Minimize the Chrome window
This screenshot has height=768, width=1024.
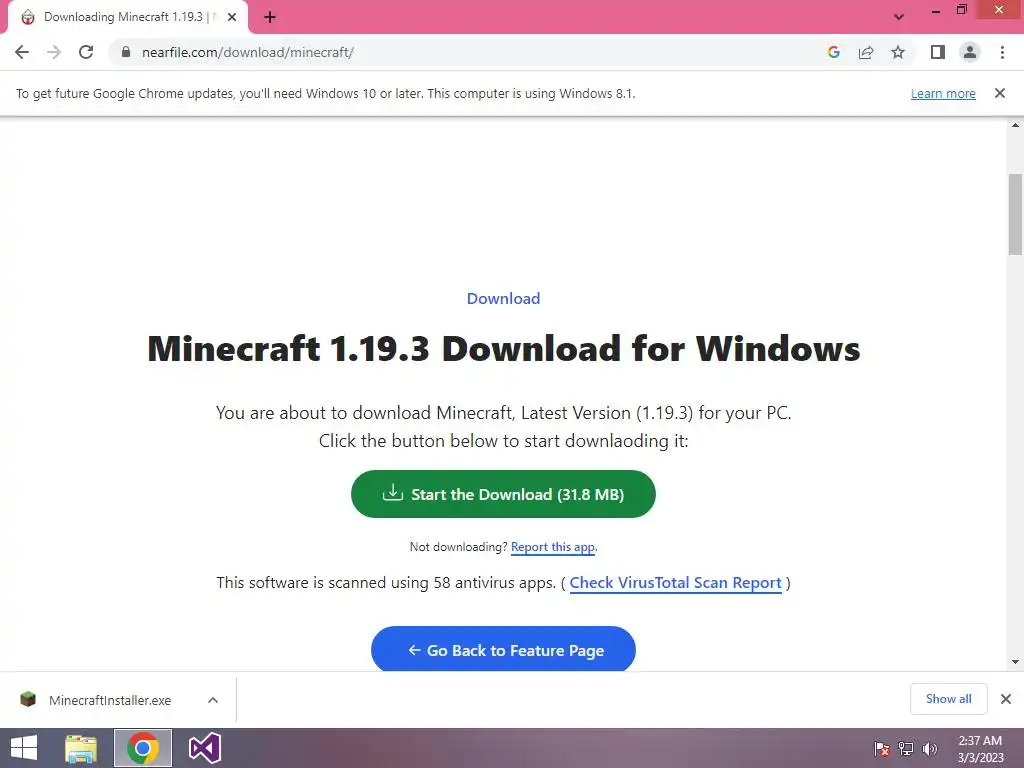point(936,10)
